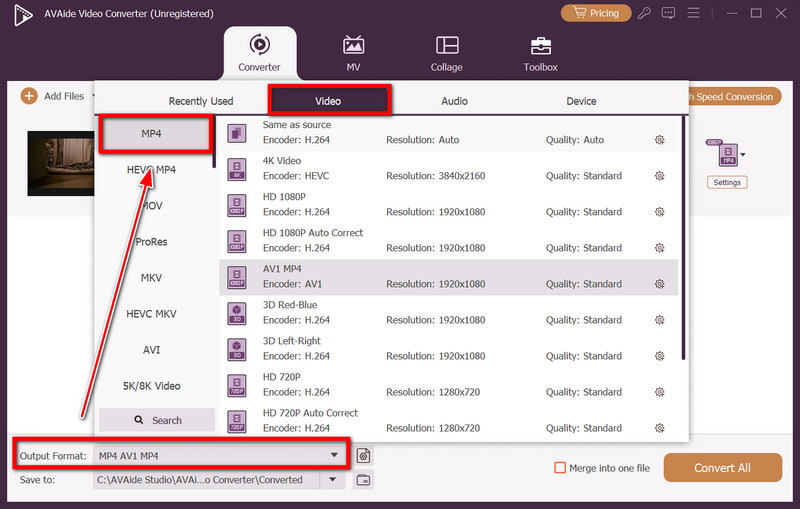
Task: Click the preset list vertical scrollbar
Action: [684, 238]
